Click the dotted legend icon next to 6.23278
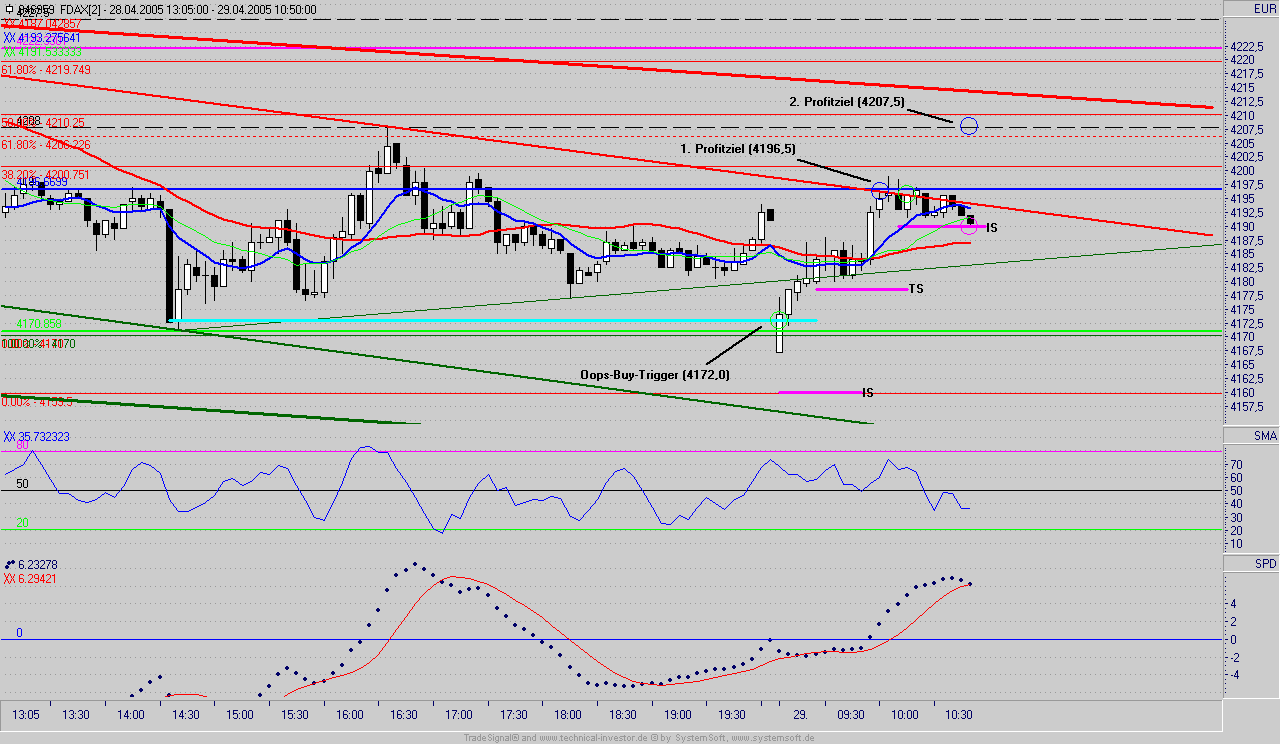This screenshot has width=1280, height=744. [x=9, y=564]
